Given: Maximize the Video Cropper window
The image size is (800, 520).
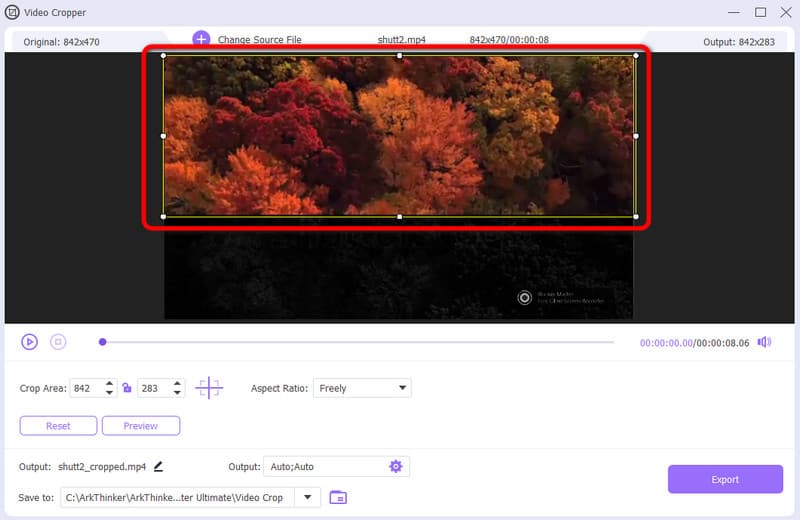Looking at the screenshot, I should (x=760, y=12).
